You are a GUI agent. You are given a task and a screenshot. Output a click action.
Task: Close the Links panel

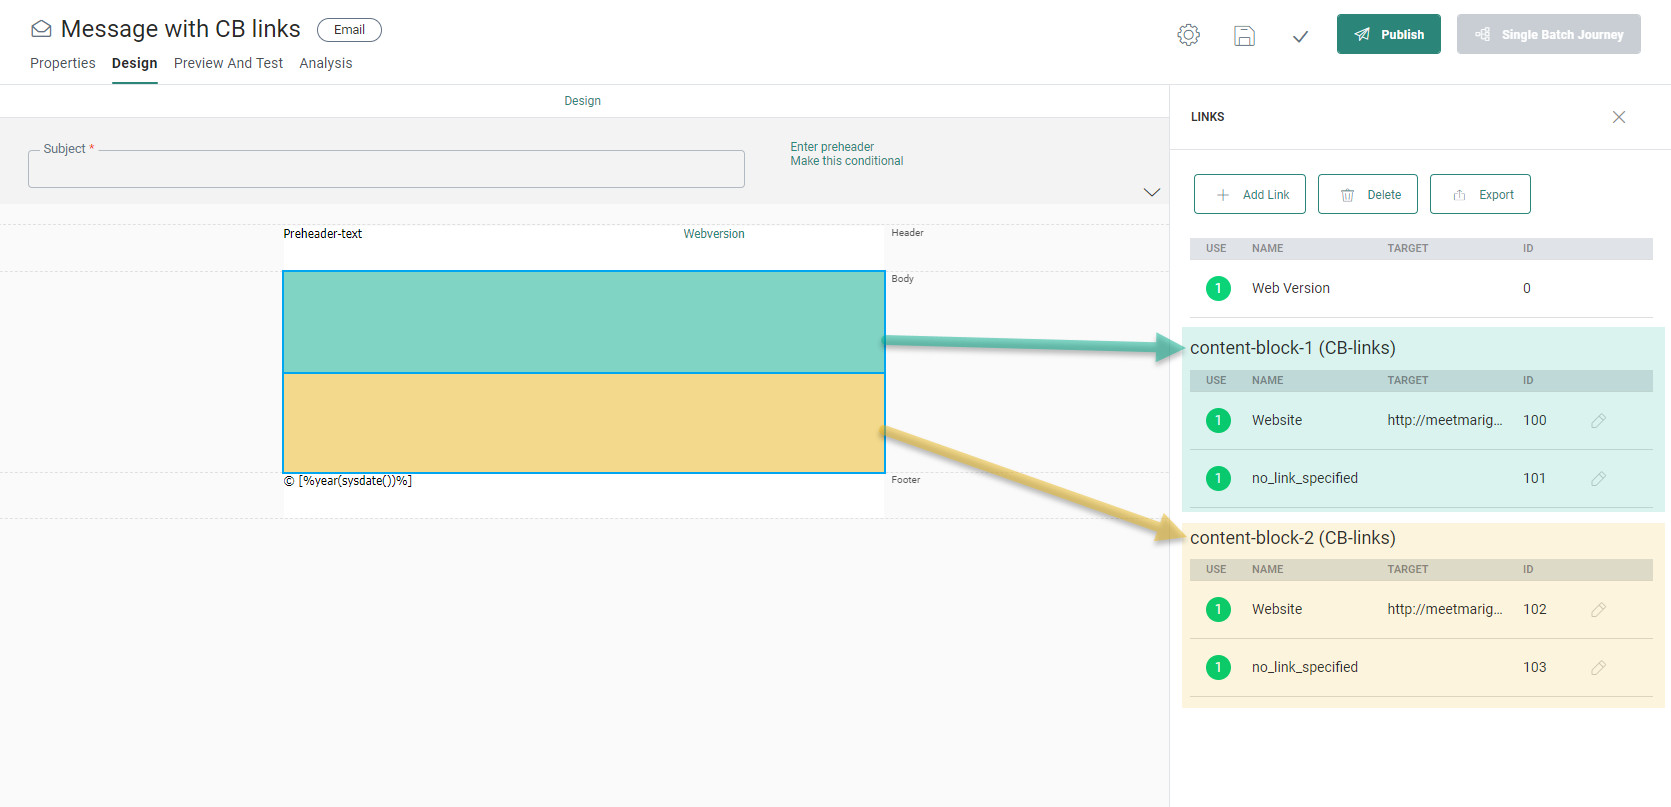point(1618,117)
